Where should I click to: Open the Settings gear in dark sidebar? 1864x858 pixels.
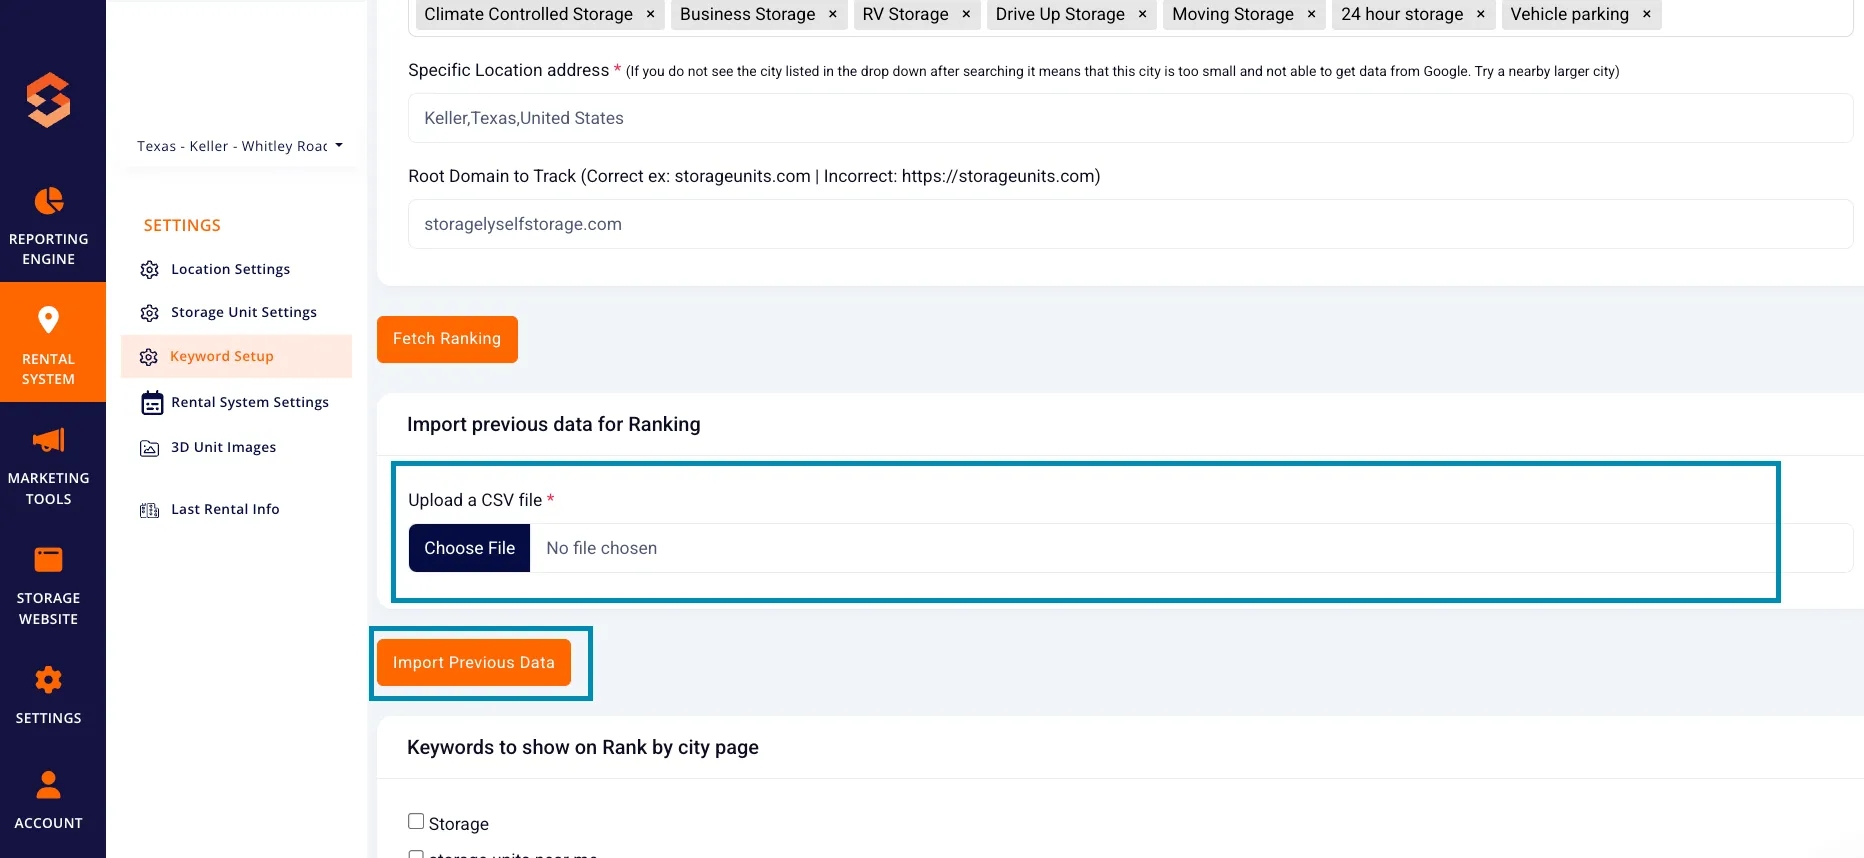pos(48,680)
